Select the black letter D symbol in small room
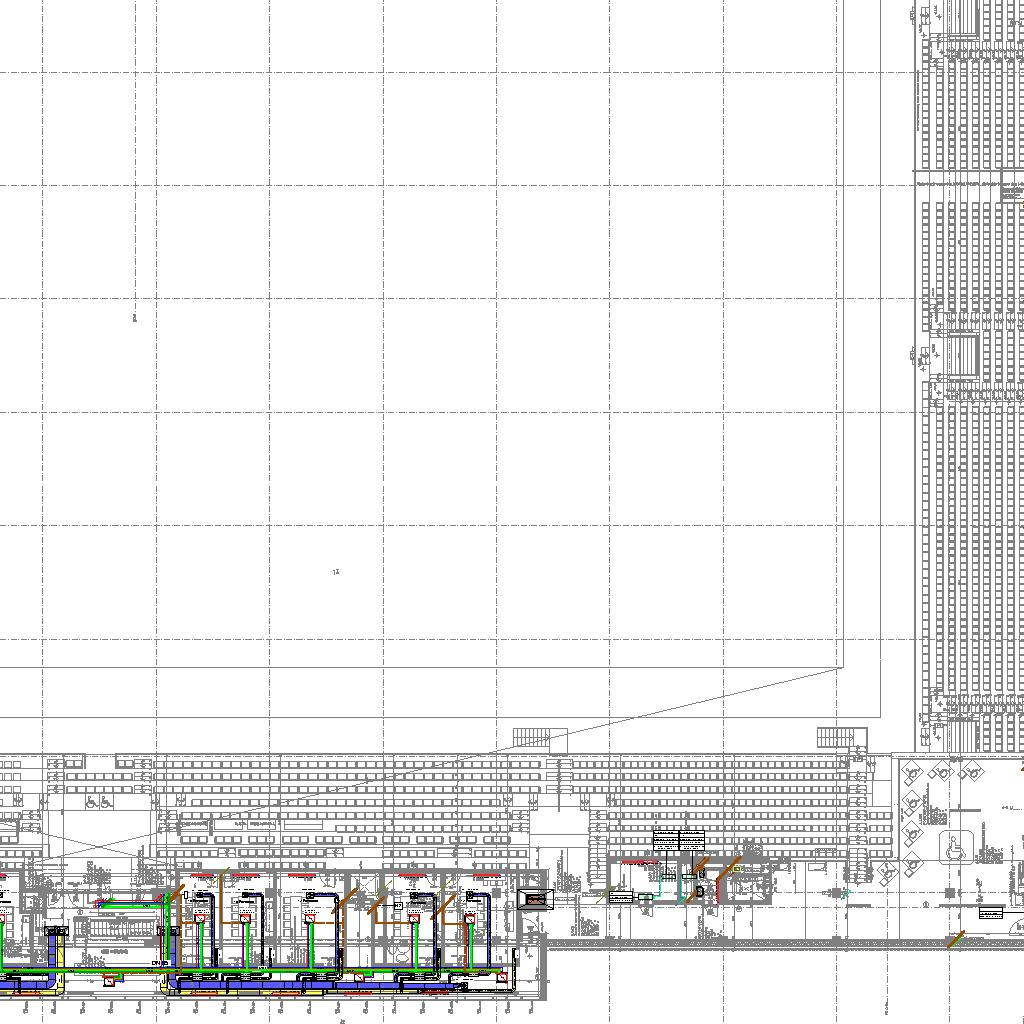 click(x=700, y=890)
